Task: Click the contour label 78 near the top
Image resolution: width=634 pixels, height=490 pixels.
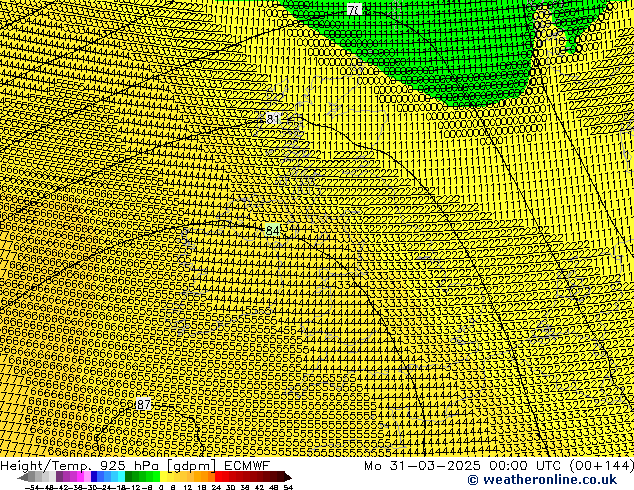Action: pos(354,9)
